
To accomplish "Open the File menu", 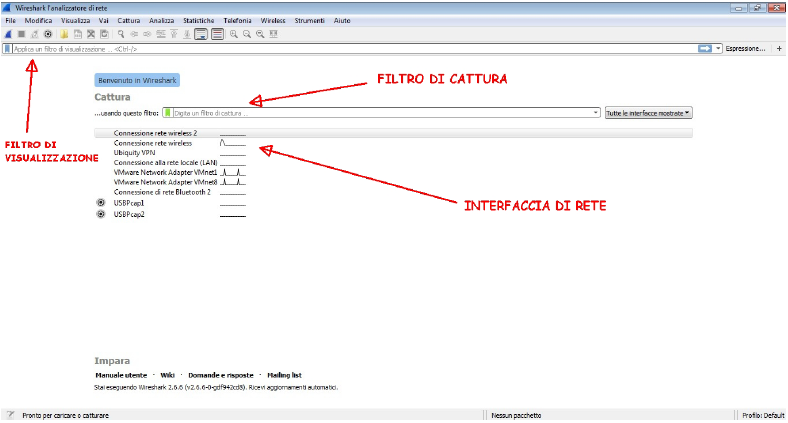I will (x=11, y=21).
